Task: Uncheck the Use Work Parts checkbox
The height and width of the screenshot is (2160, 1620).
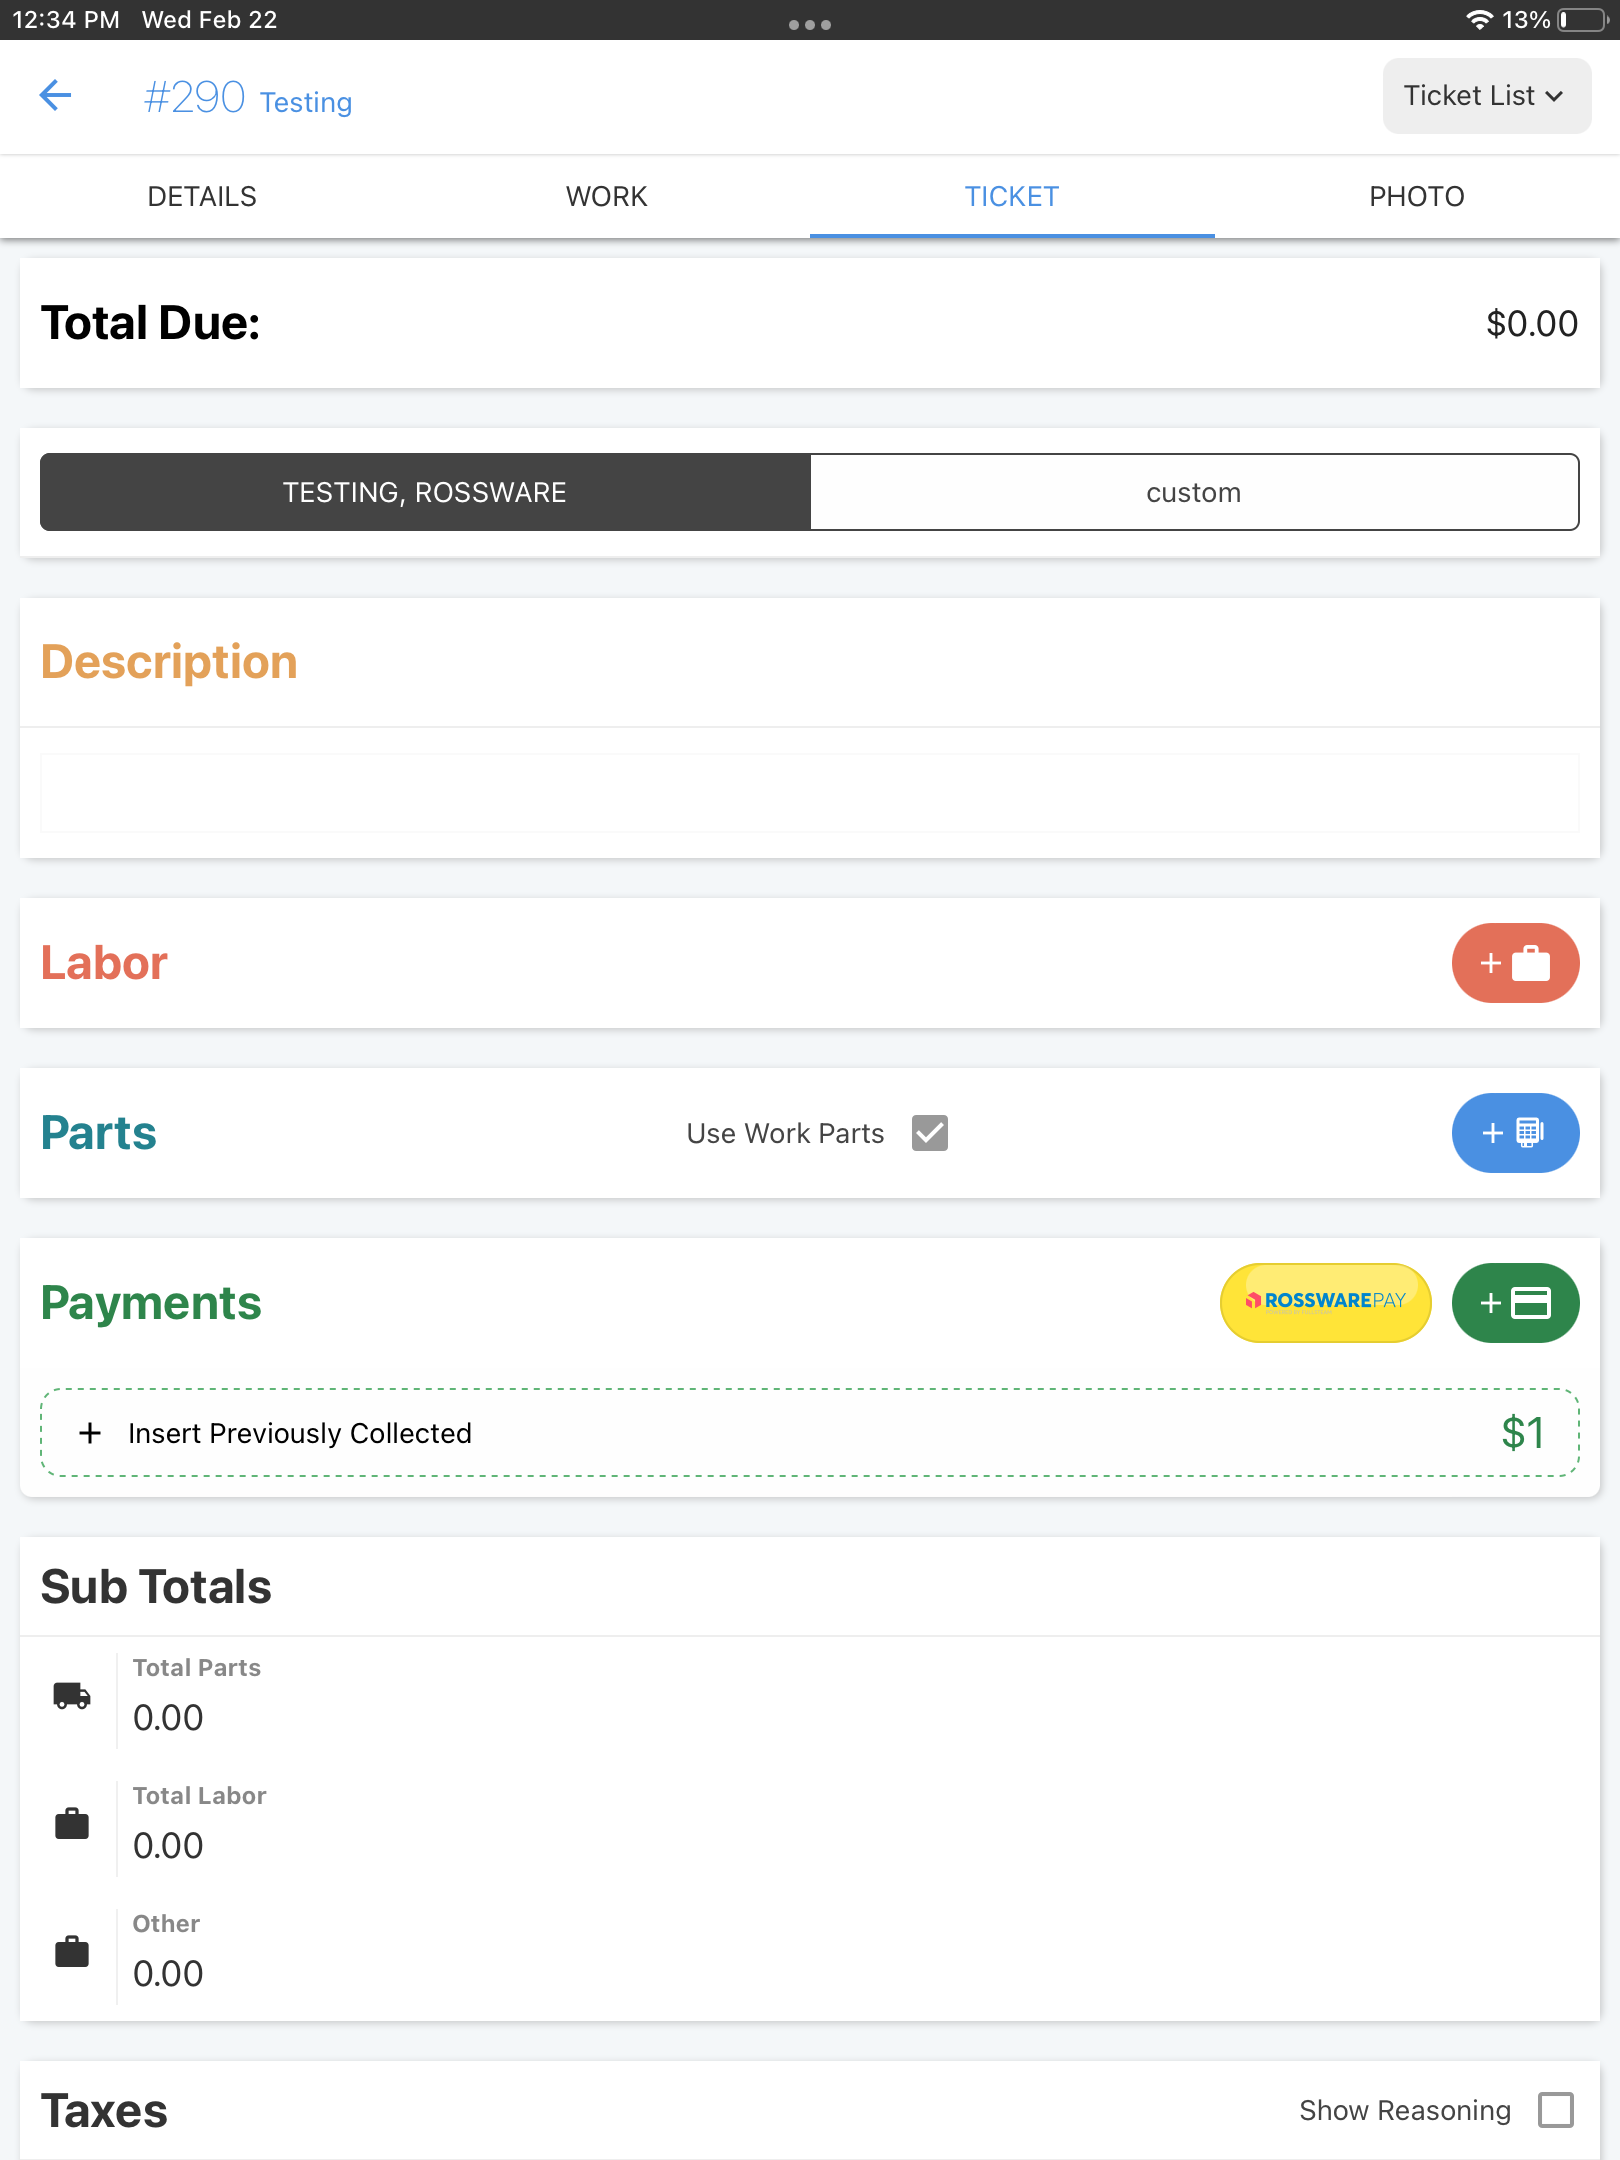Action: click(929, 1133)
